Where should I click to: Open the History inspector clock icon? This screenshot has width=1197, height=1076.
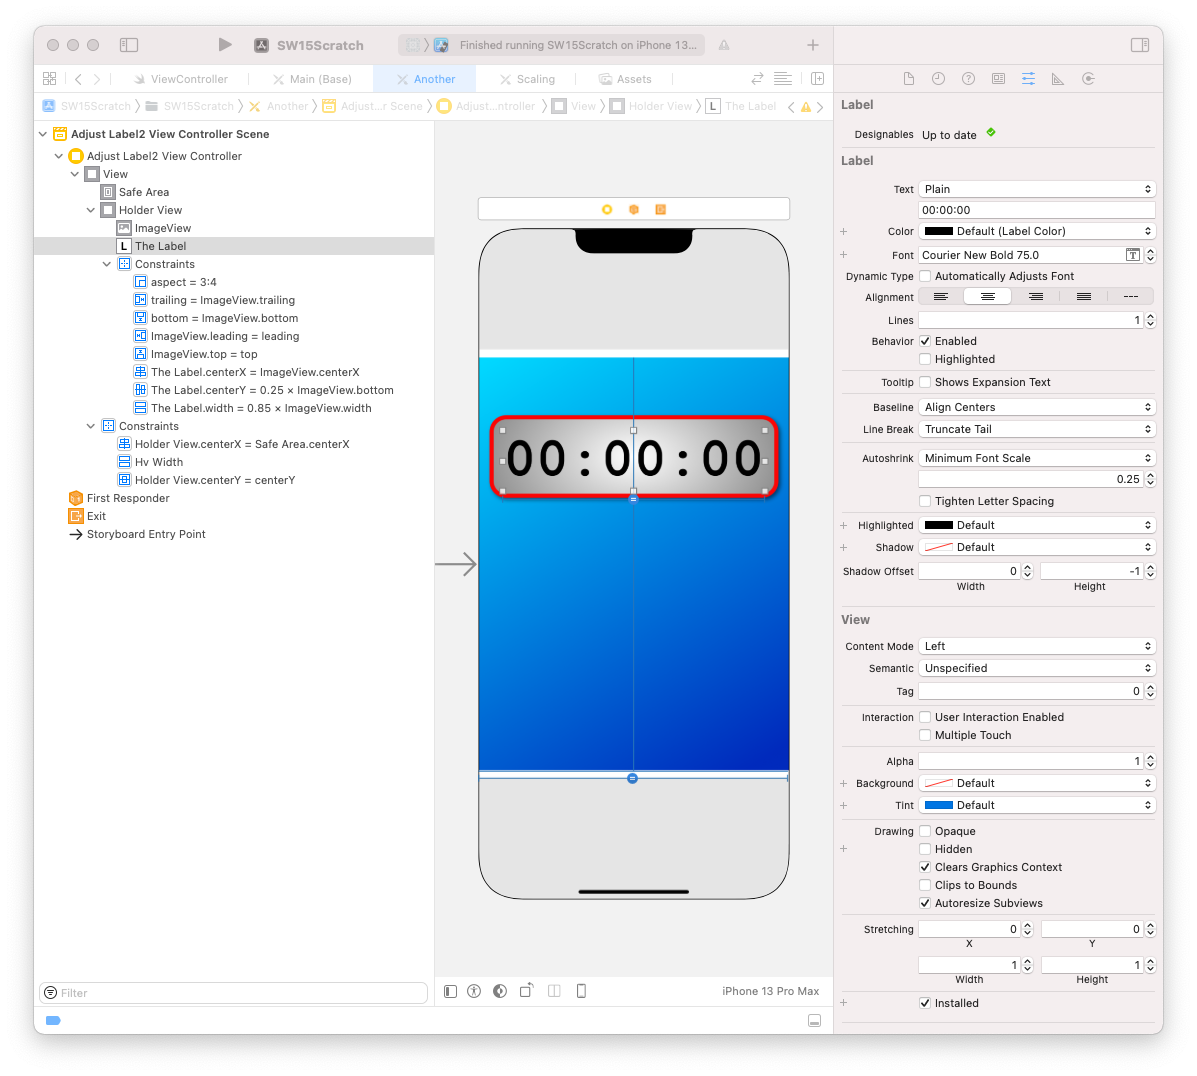point(938,79)
